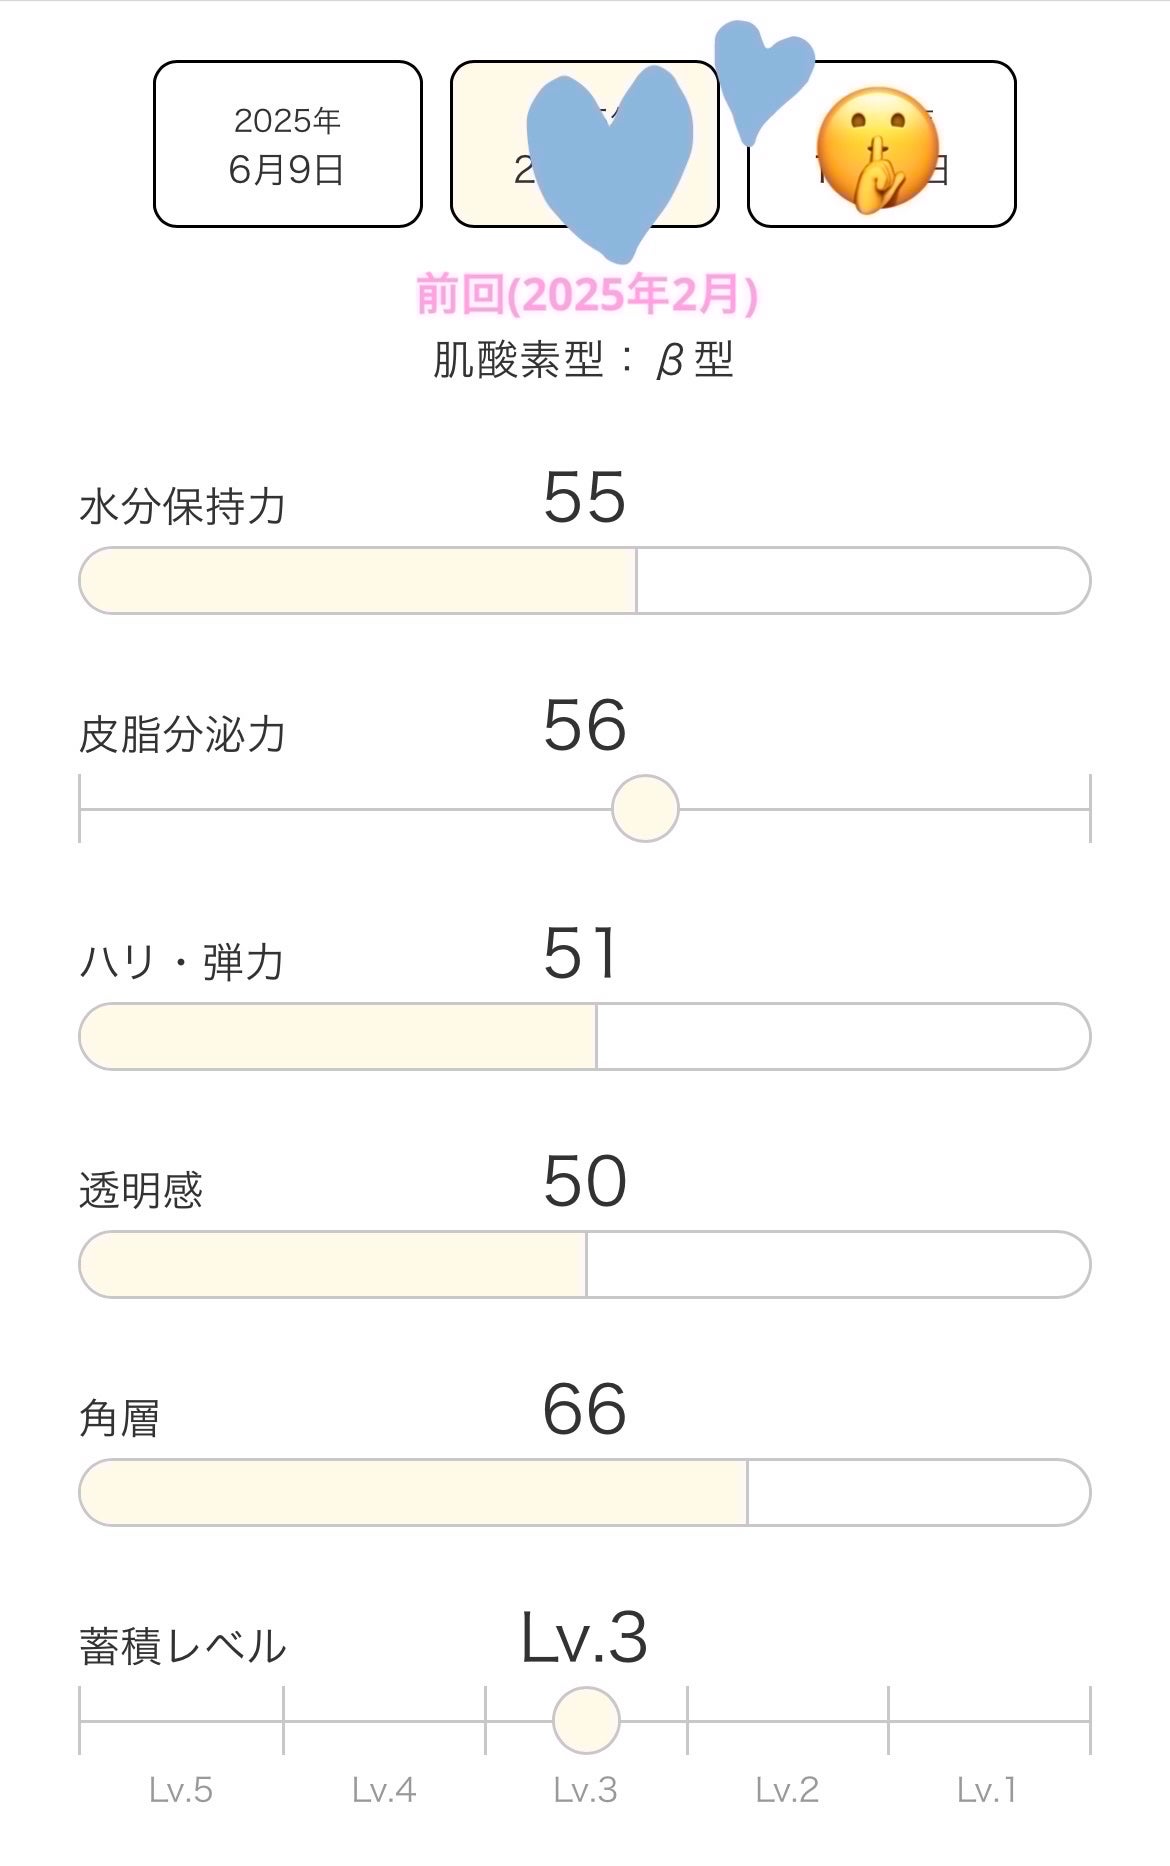The height and width of the screenshot is (1866, 1170).
Task: Click the 蓄積レベル slider knob
Action: pos(586,1720)
